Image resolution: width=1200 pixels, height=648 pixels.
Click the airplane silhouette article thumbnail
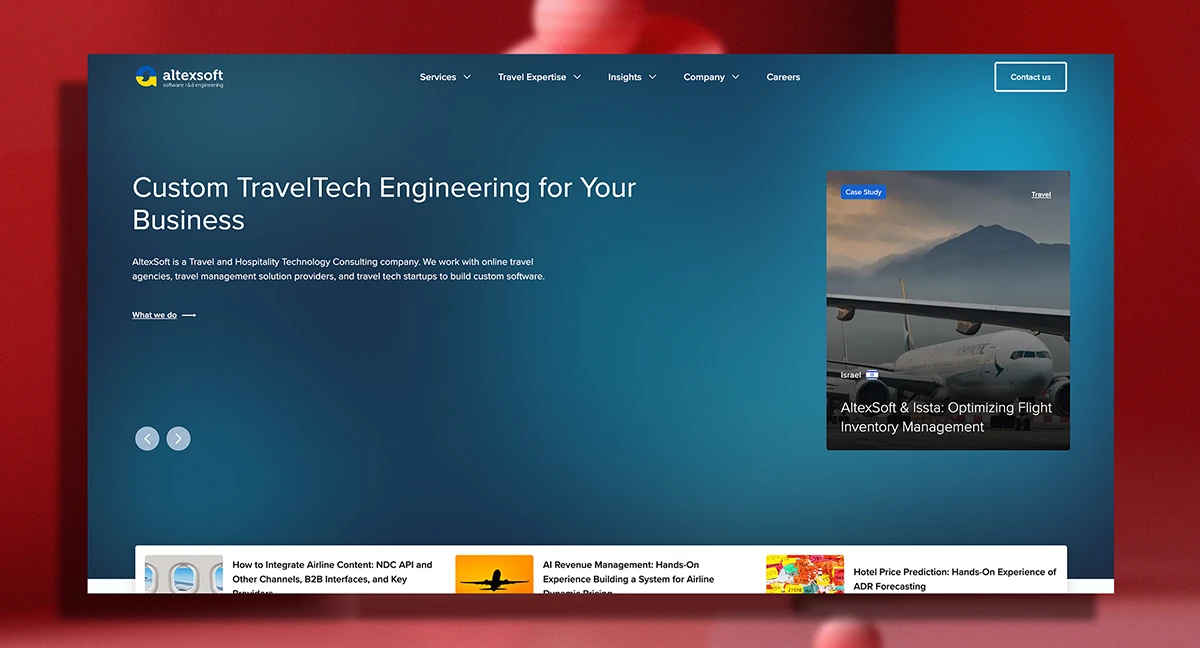tap(494, 575)
